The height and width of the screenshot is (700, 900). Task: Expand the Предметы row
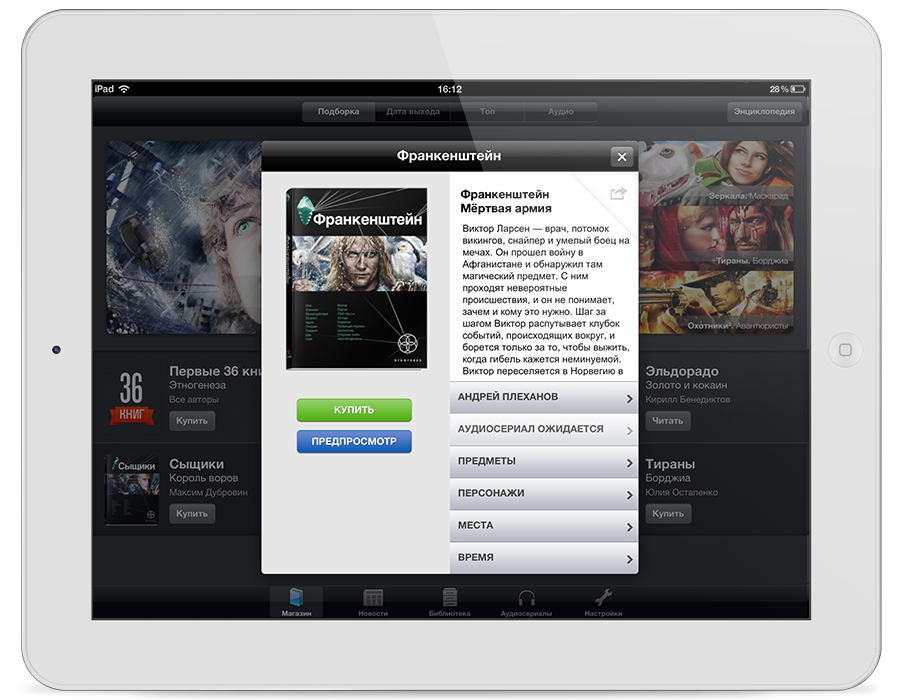543,462
